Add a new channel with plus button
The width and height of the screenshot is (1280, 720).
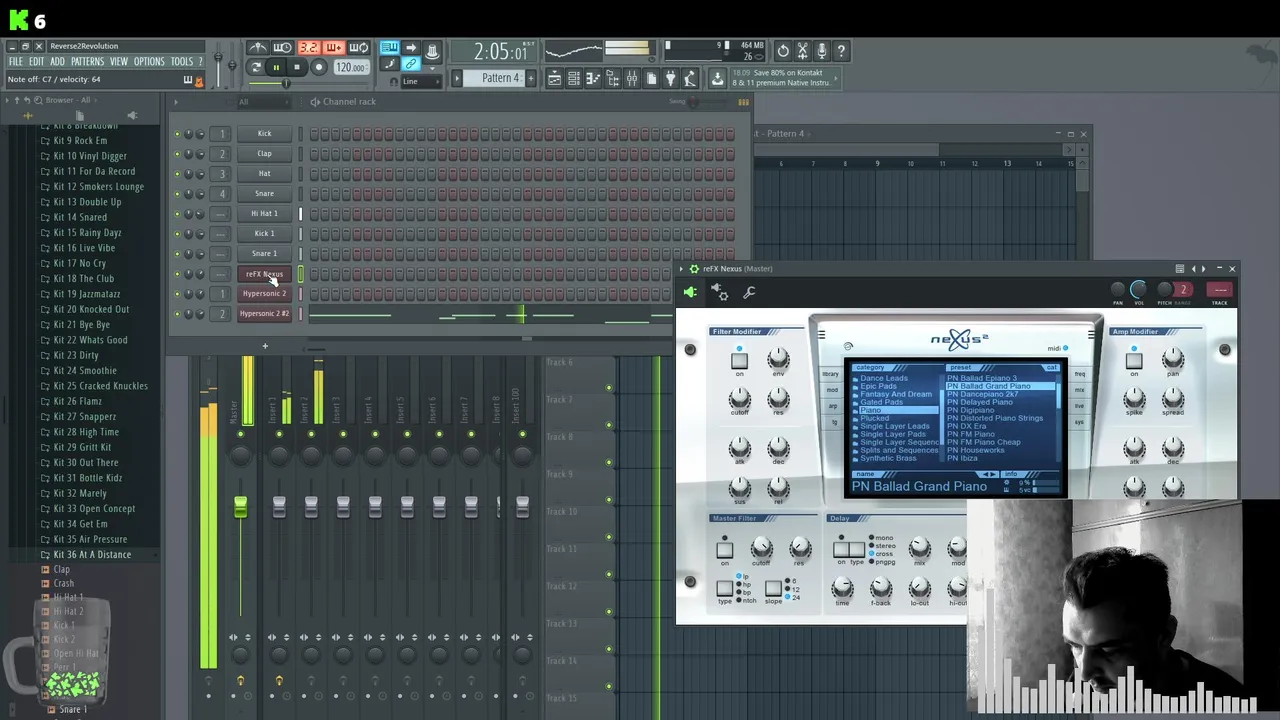click(x=265, y=347)
